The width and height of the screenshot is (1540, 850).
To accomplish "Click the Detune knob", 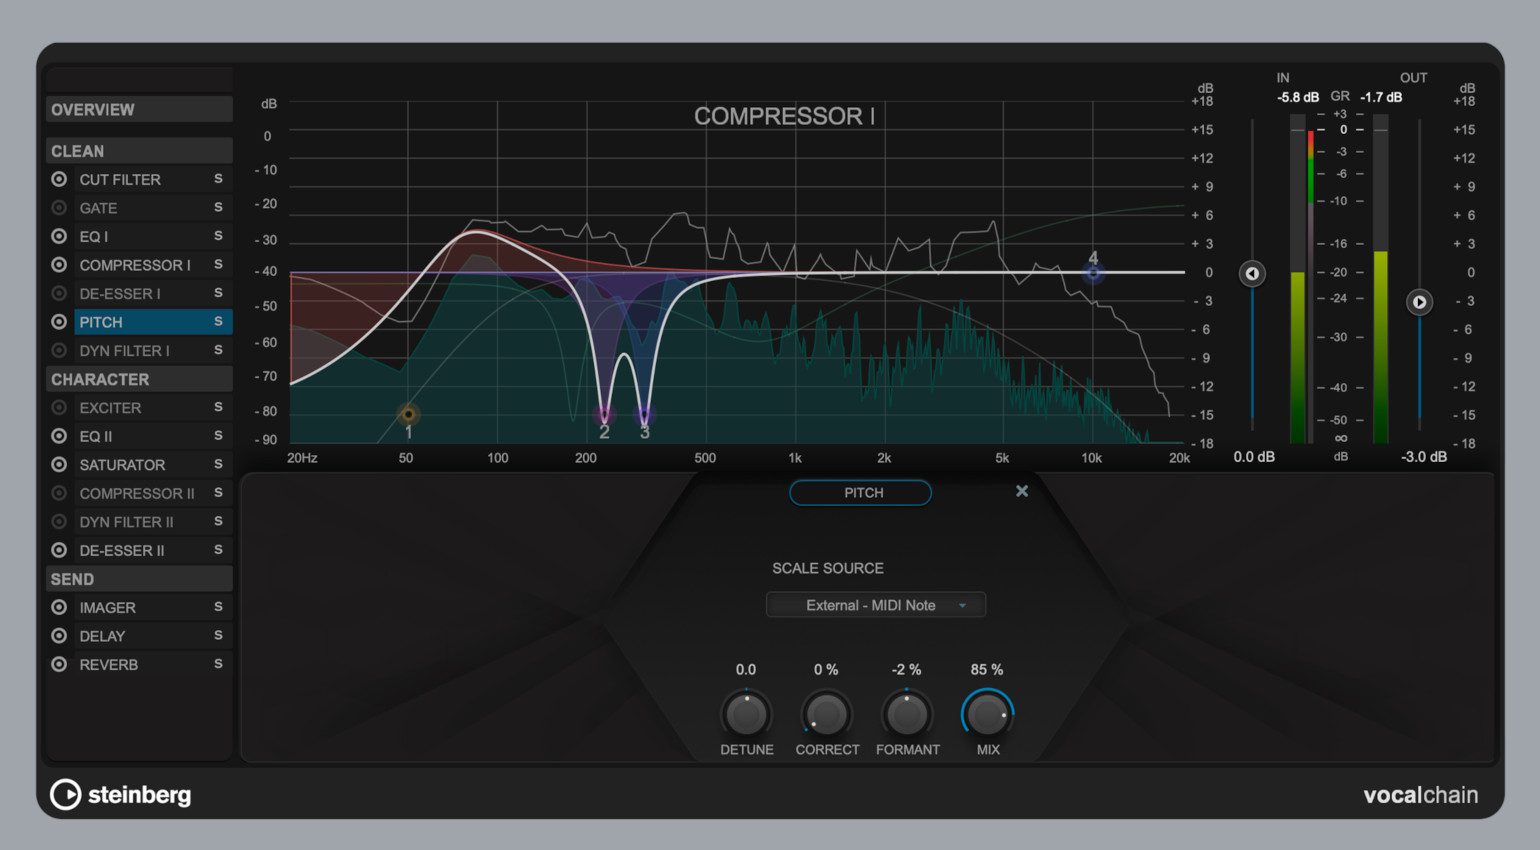I will point(746,714).
